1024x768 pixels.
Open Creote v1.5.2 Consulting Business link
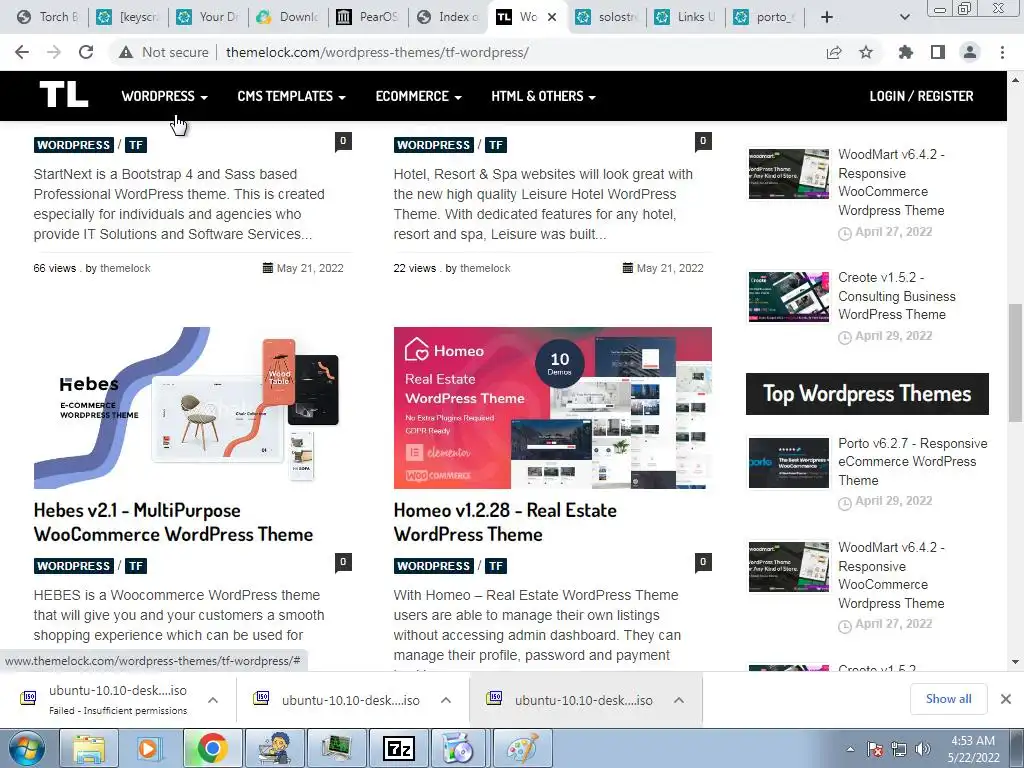[x=897, y=296]
